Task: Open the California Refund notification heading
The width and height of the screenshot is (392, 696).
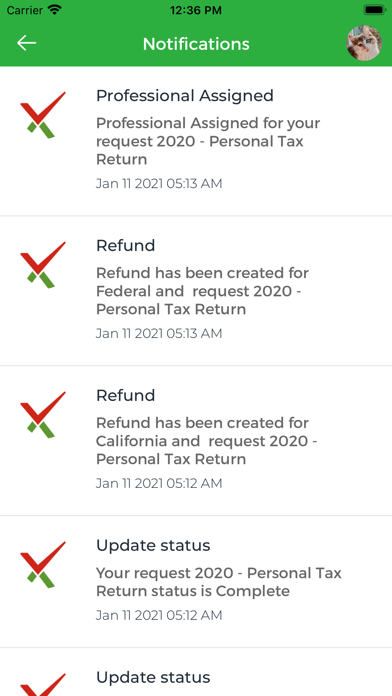Action: [x=126, y=395]
